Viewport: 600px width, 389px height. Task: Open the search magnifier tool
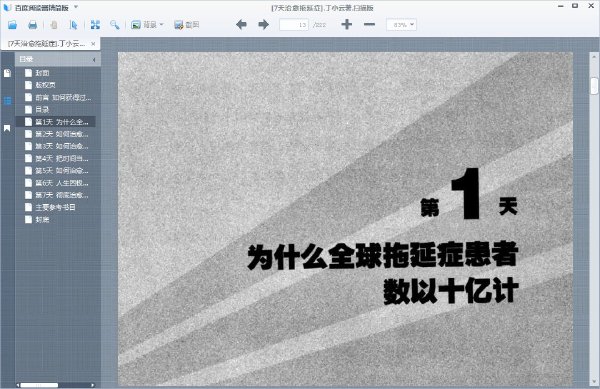(114, 25)
